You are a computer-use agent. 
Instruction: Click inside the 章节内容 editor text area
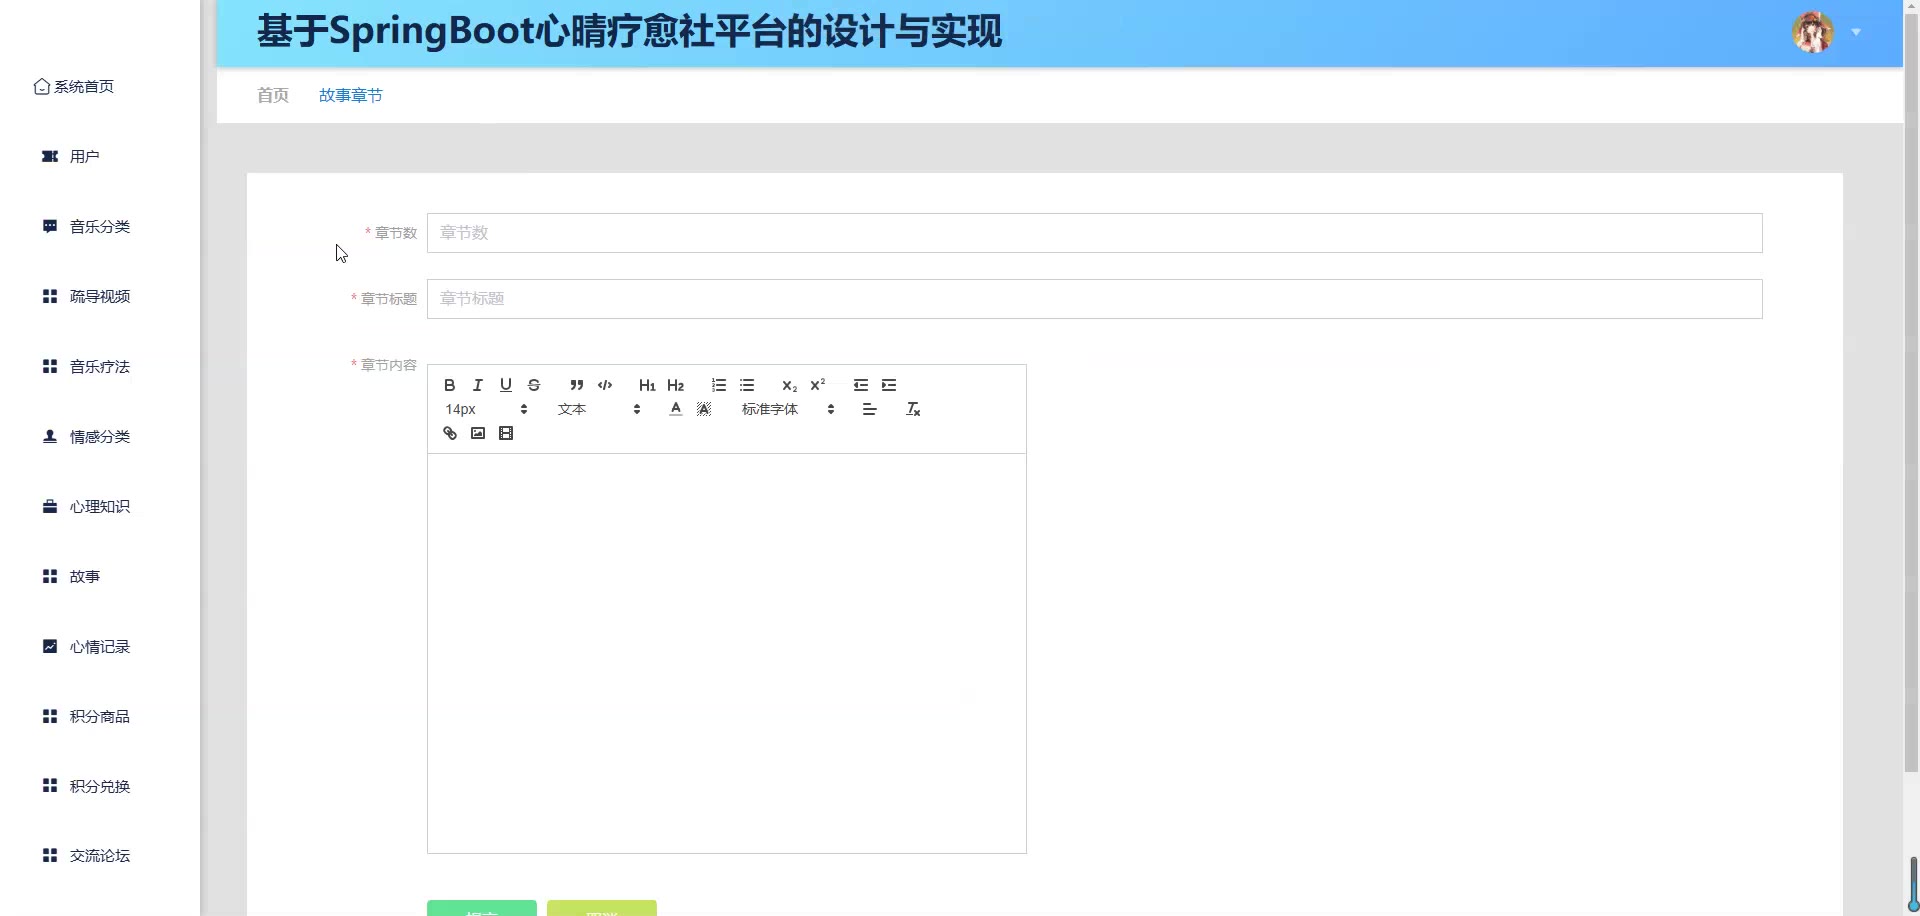tap(727, 653)
